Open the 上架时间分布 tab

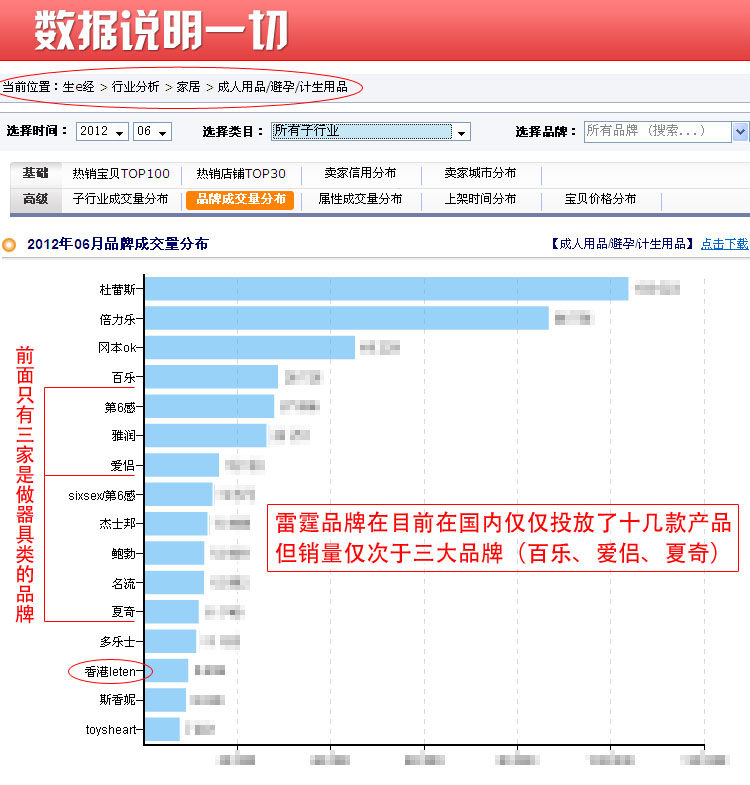pos(481,200)
